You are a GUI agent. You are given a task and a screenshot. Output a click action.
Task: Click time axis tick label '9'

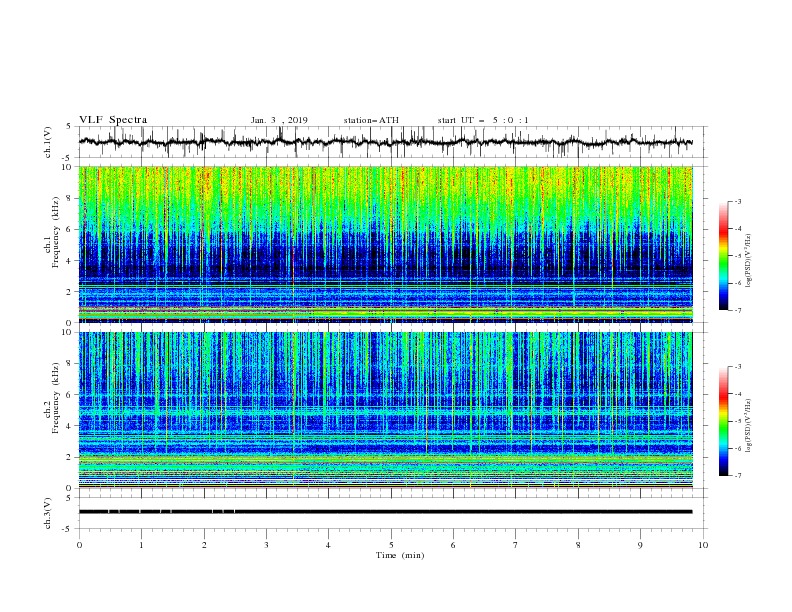tap(640, 545)
